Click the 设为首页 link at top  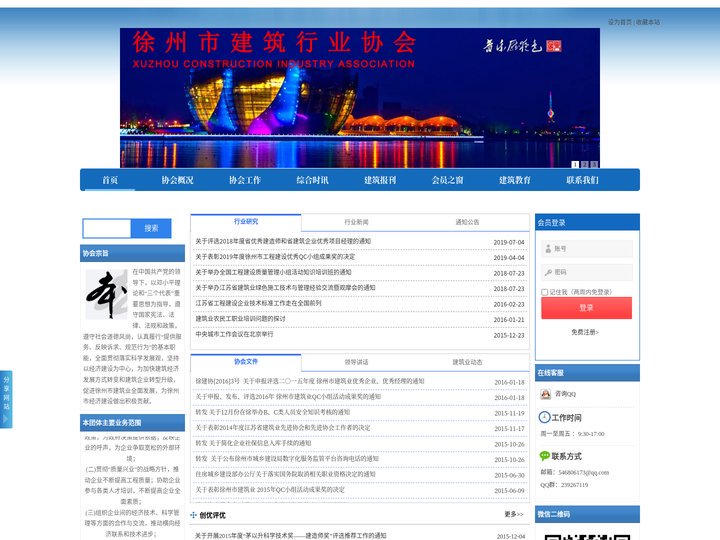619,22
